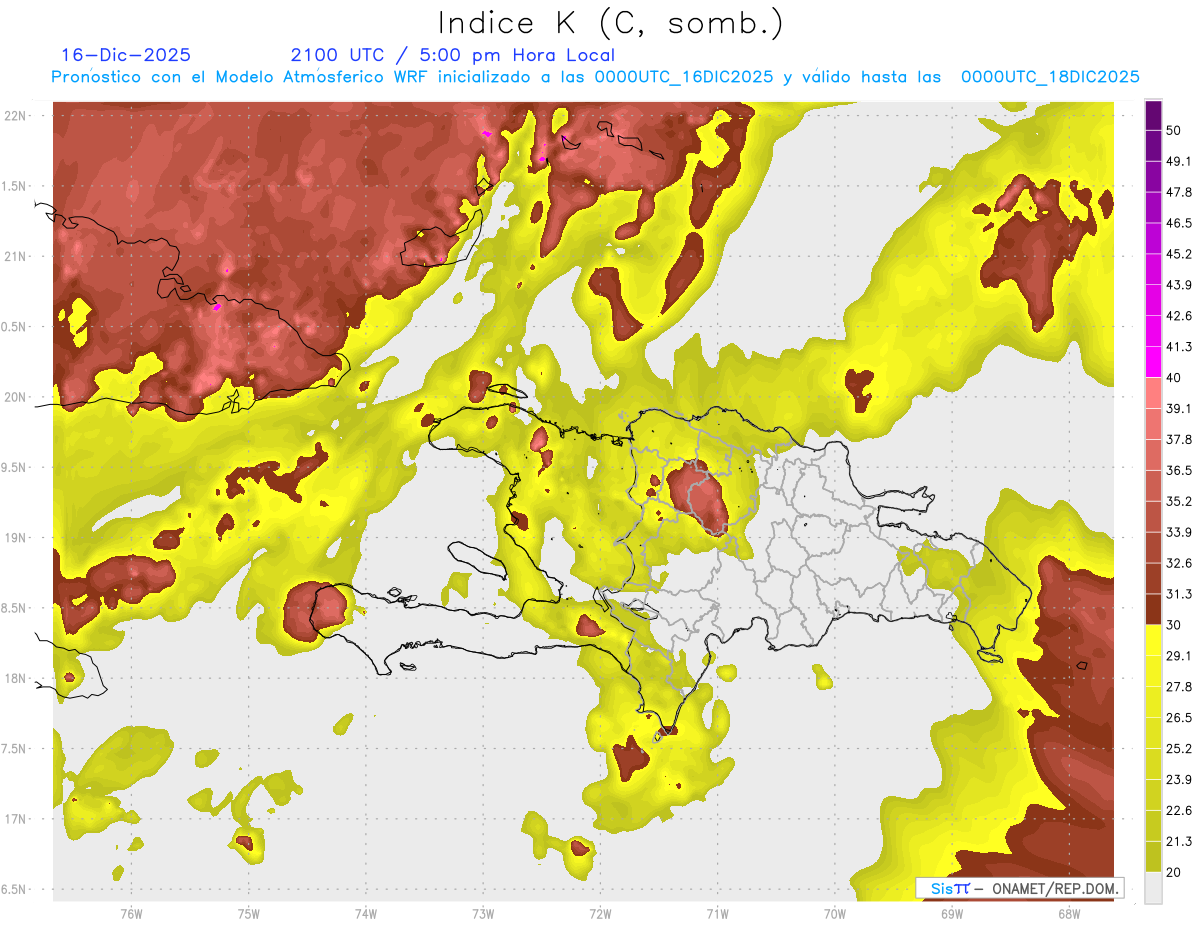The width and height of the screenshot is (1200, 927).
Task: Click the latitude label '21N'
Action: coord(15,256)
